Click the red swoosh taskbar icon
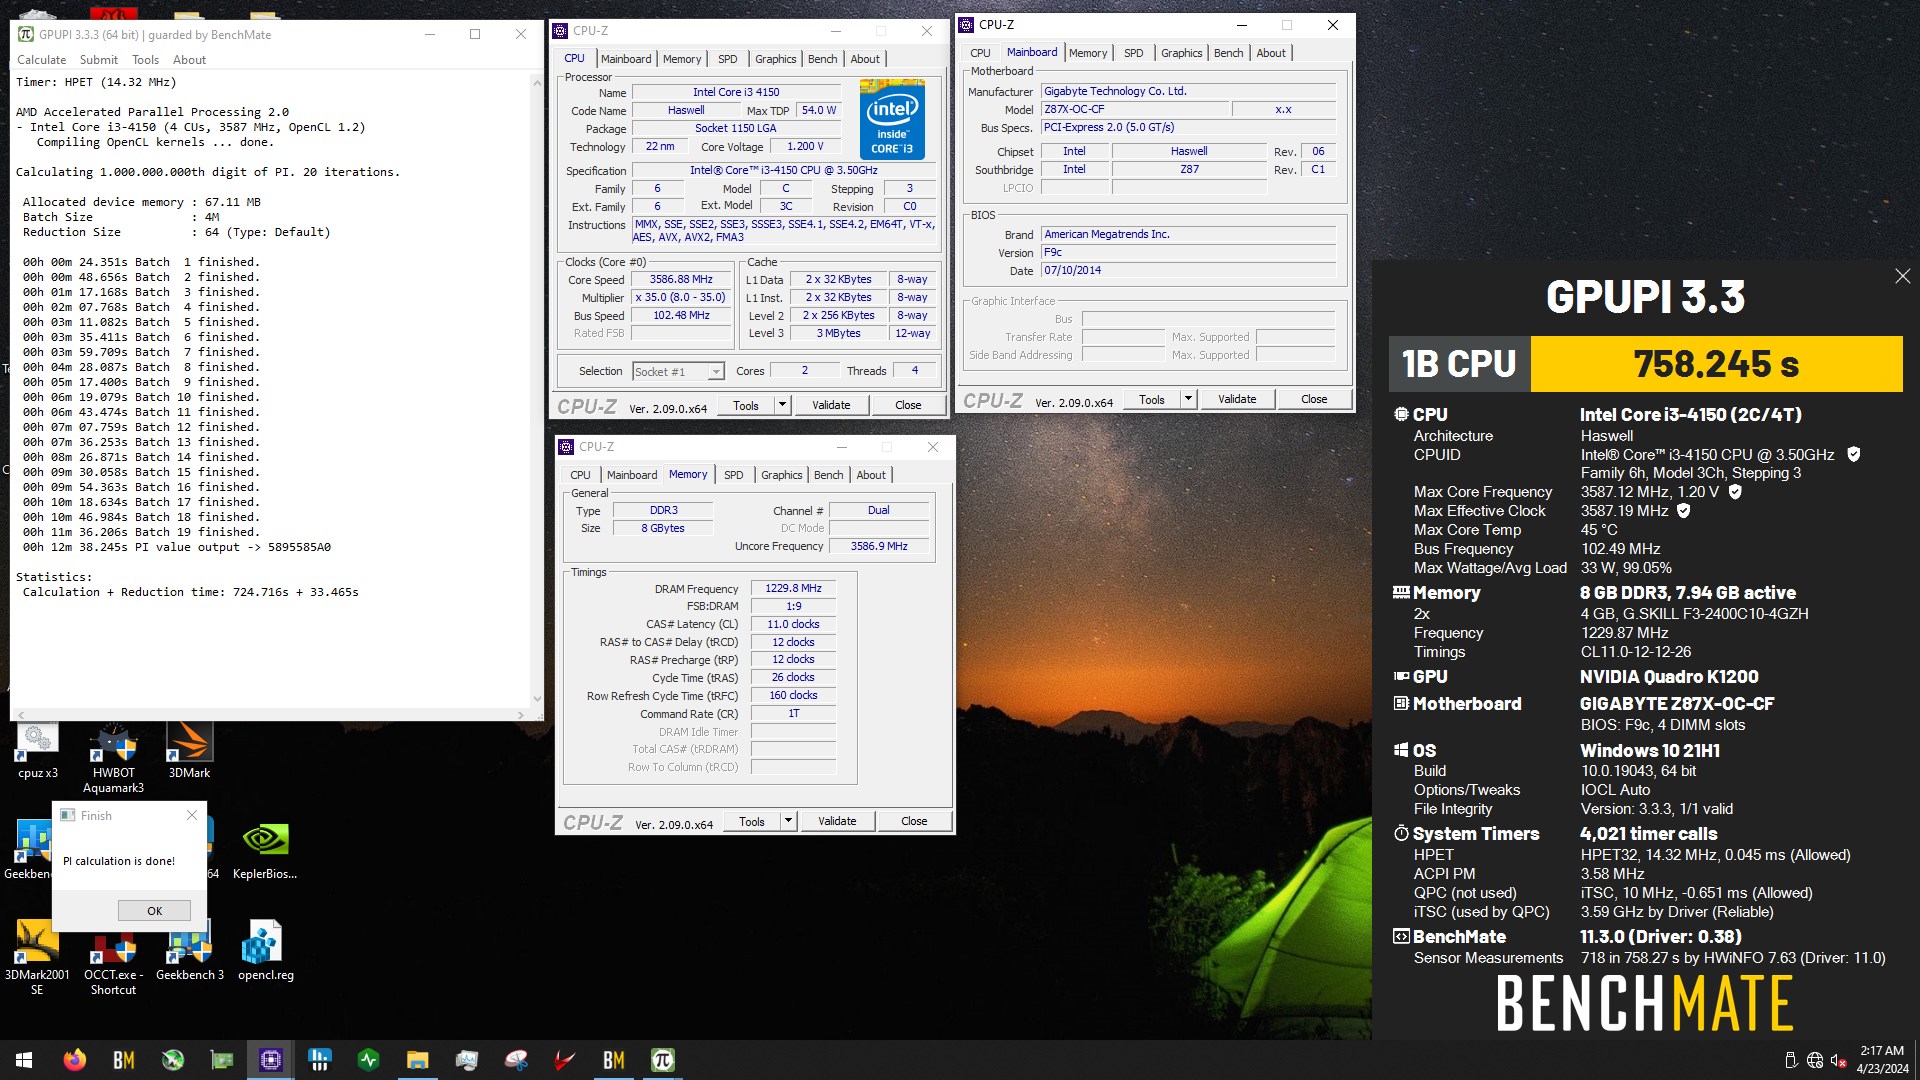This screenshot has height=1080, width=1920. pos(565,1060)
